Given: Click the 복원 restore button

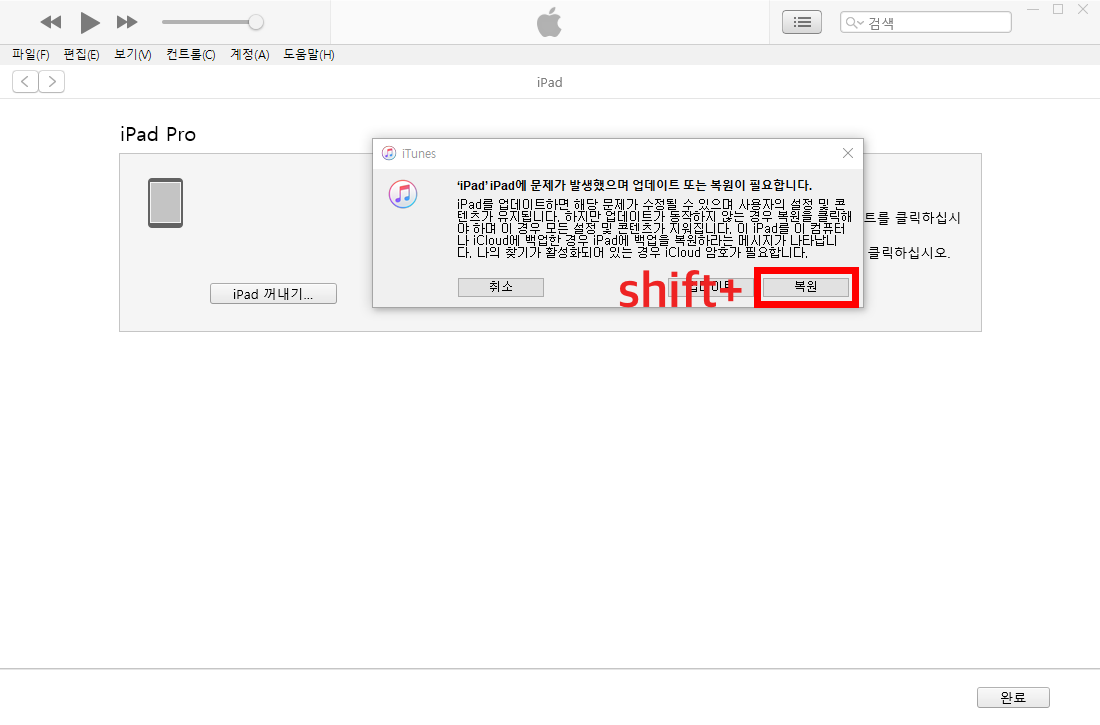Looking at the screenshot, I should (x=806, y=287).
